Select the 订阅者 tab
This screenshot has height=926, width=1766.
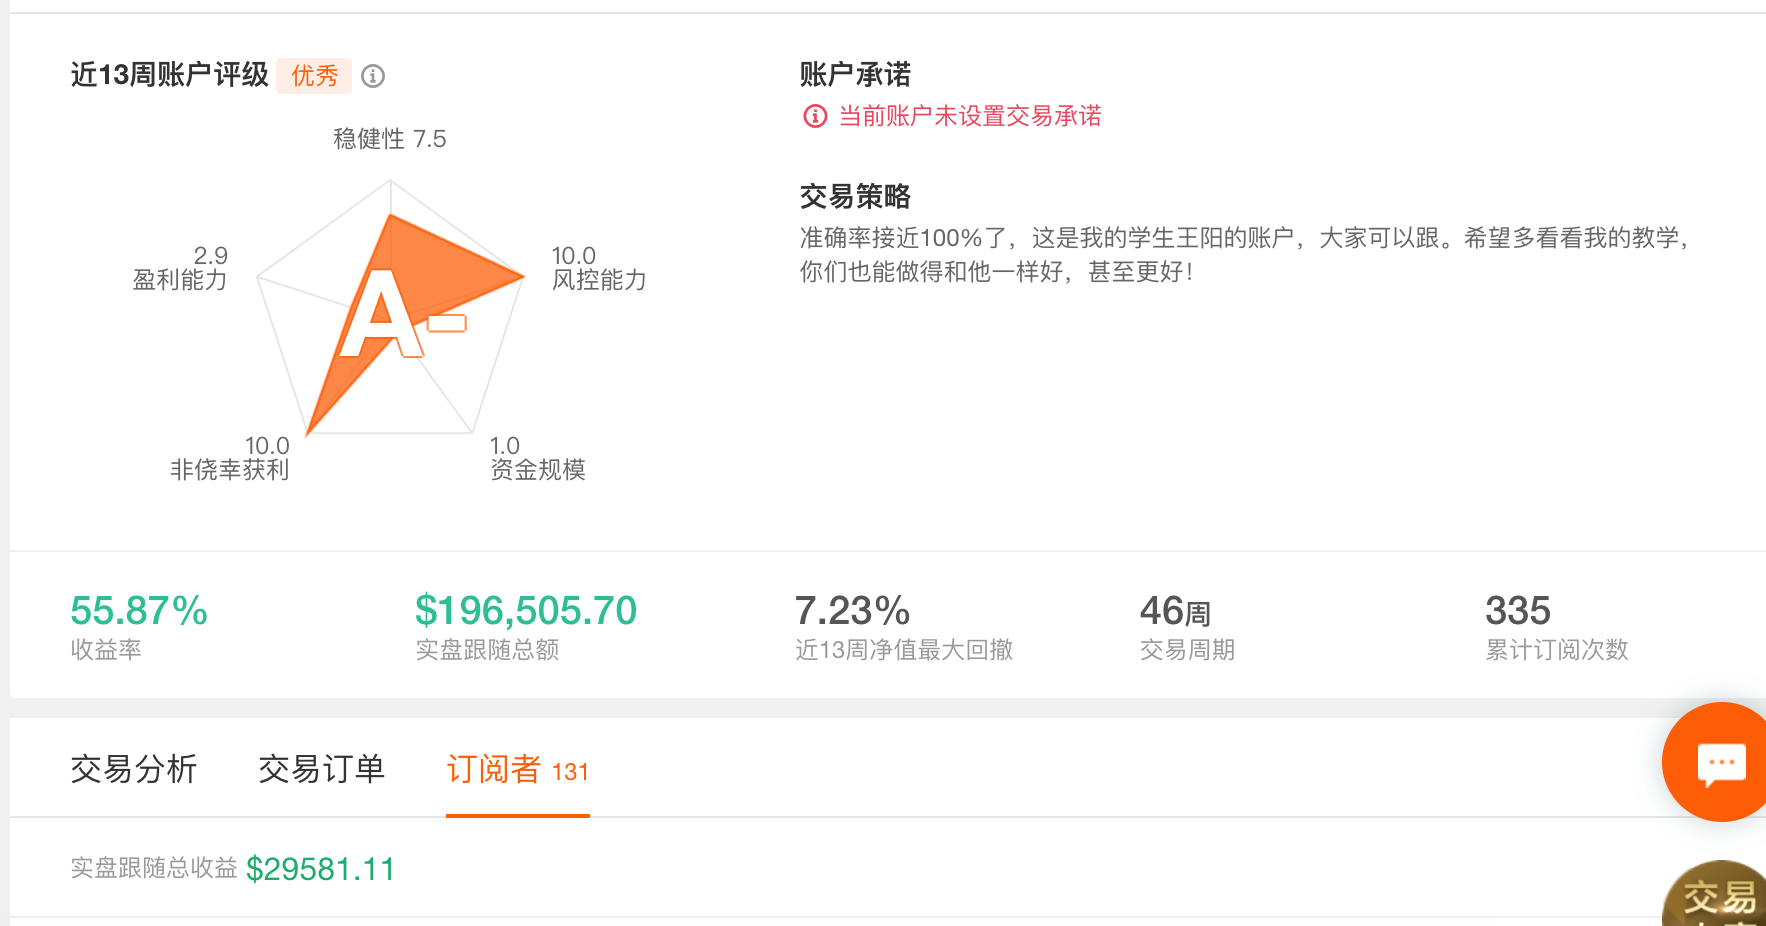pyautogui.click(x=516, y=769)
